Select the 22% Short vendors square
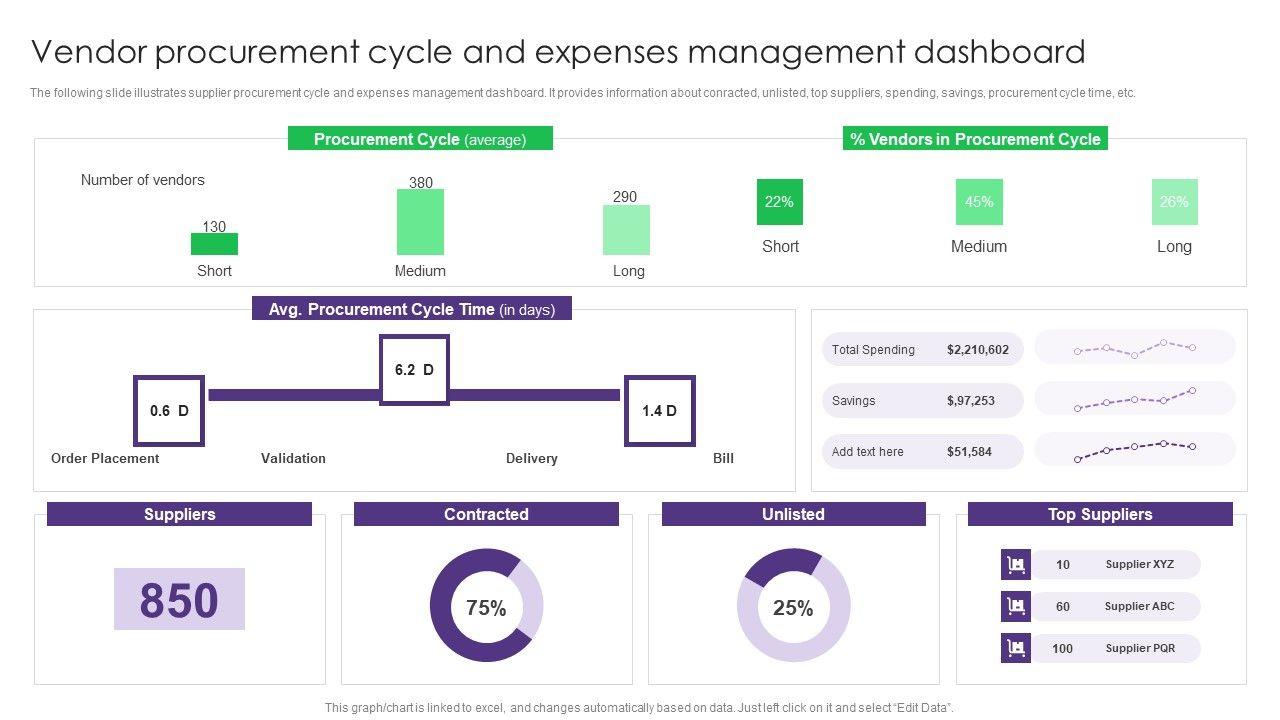This screenshot has height=720, width=1280. coord(779,202)
